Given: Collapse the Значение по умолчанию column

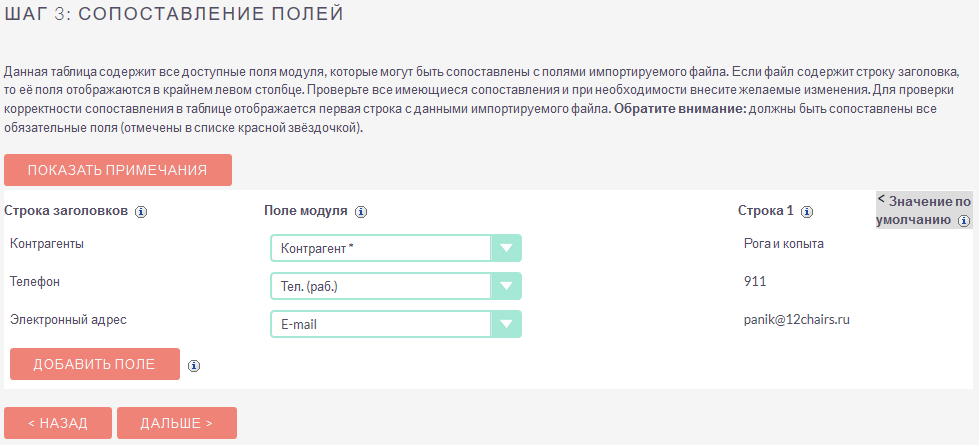Looking at the screenshot, I should click(x=881, y=200).
